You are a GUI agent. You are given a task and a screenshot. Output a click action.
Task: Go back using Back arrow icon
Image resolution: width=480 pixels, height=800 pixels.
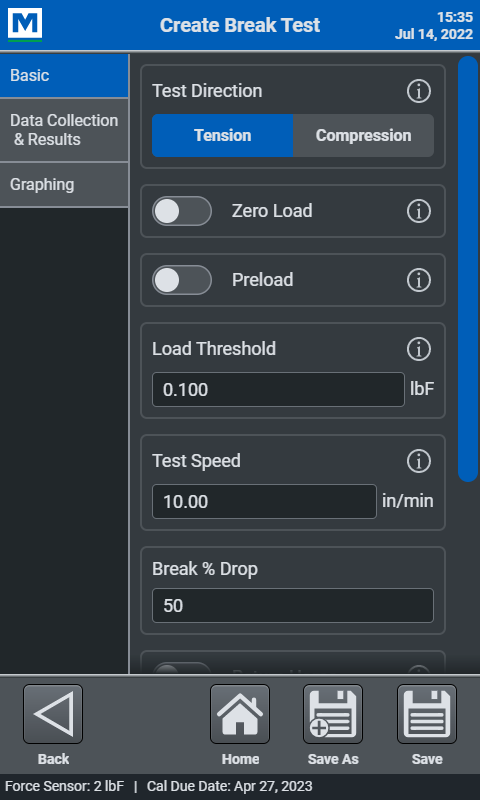coord(53,714)
